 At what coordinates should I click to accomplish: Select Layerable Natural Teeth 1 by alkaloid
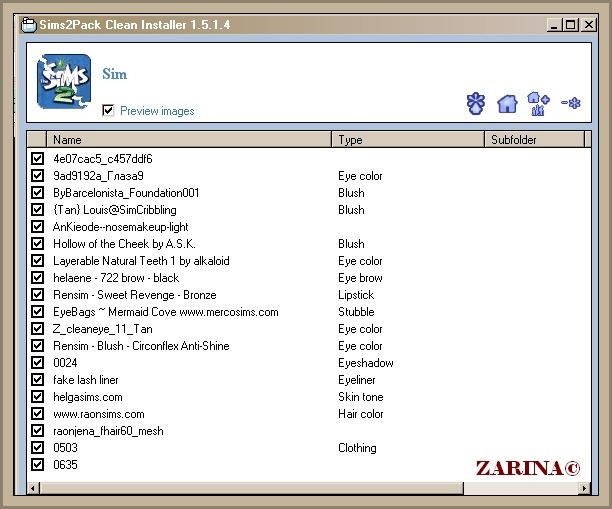tap(141, 261)
